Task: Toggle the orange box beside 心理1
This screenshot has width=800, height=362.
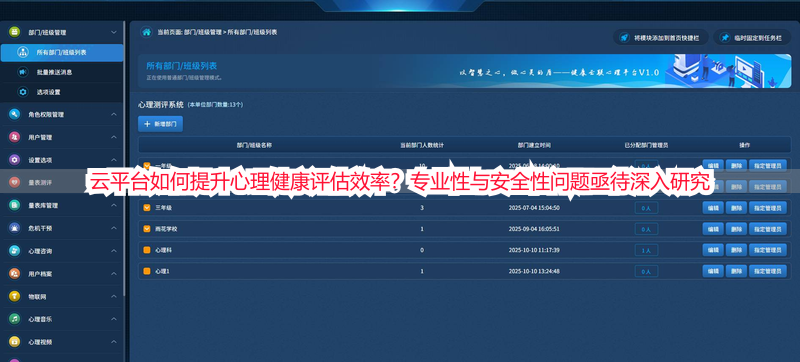Action: (x=146, y=271)
